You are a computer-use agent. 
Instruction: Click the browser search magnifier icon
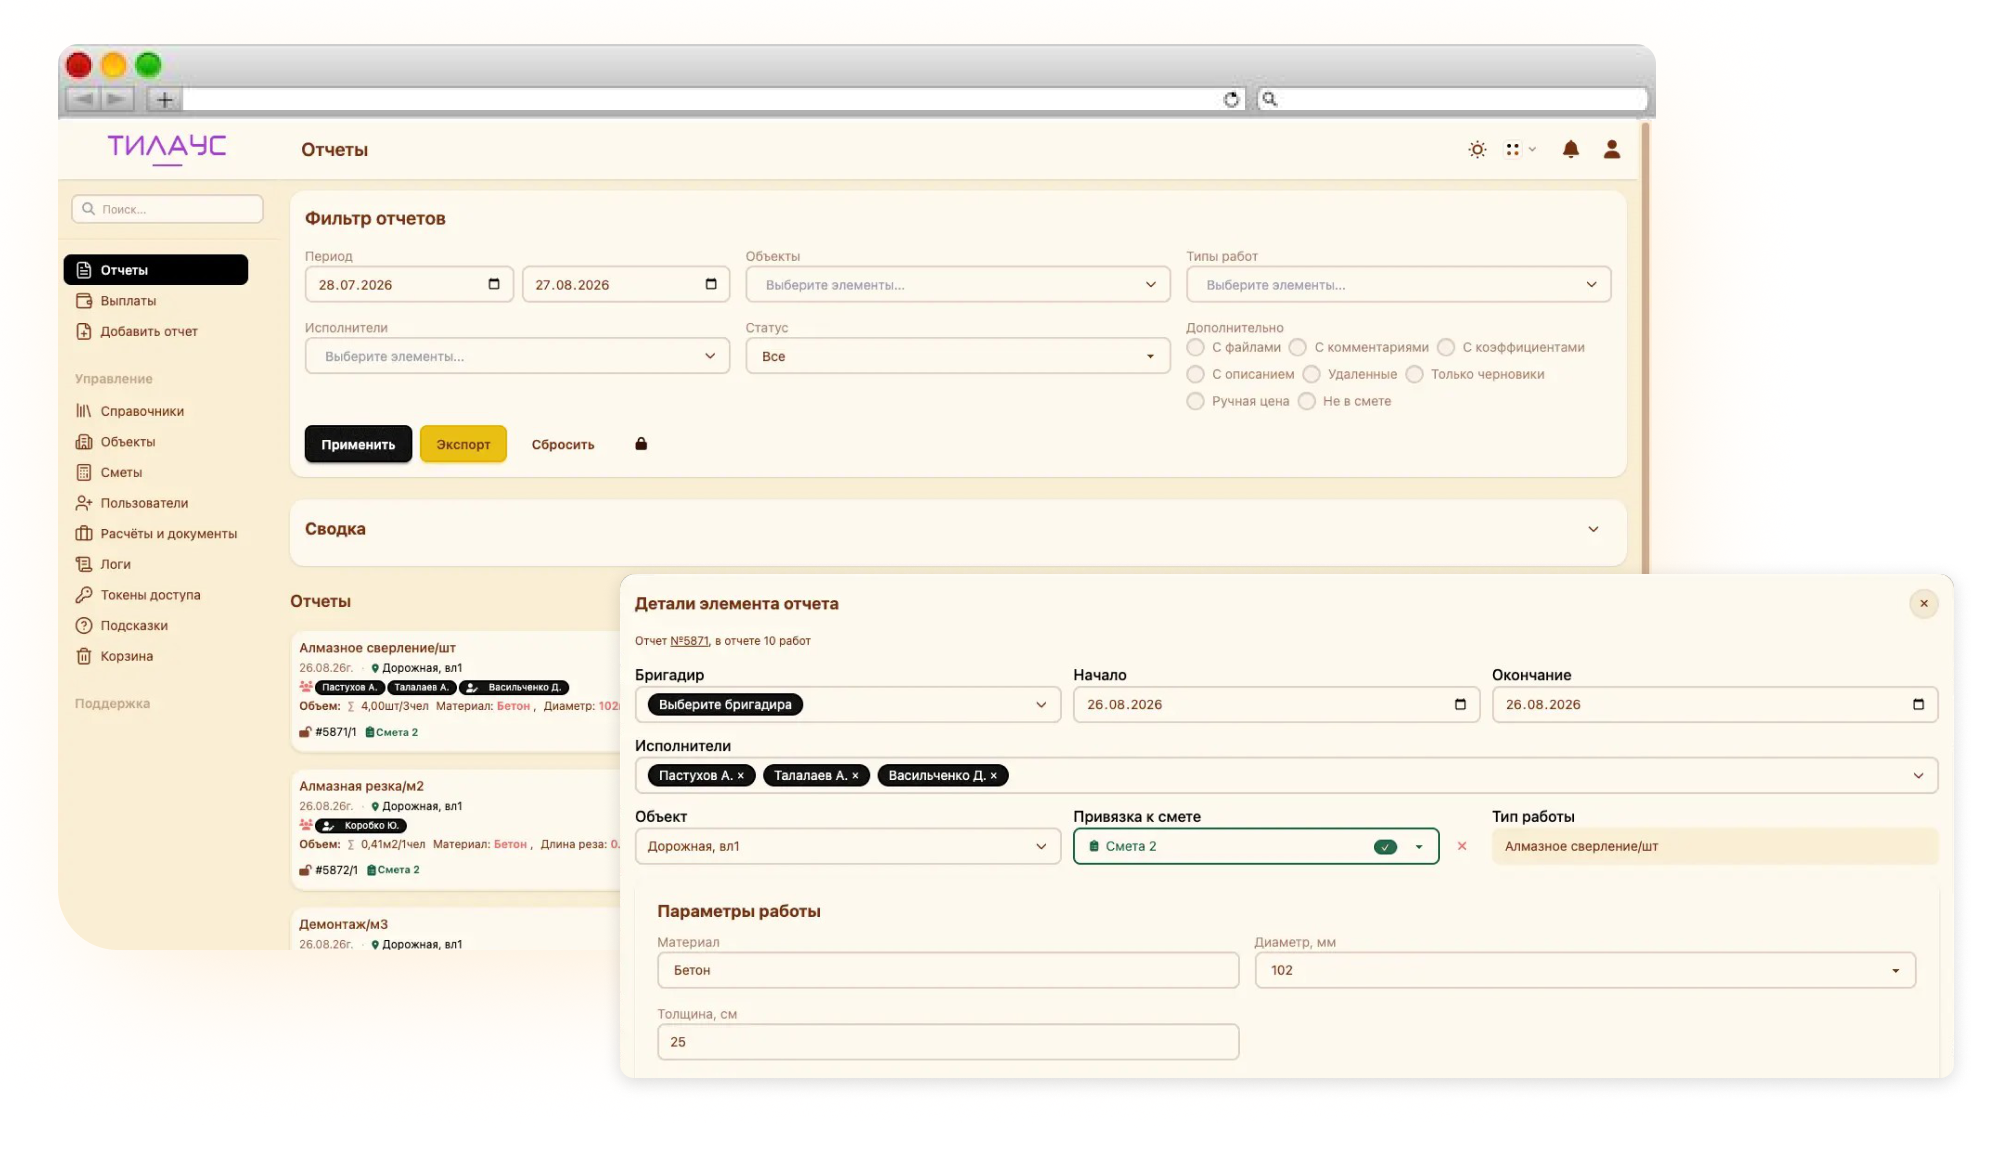point(1270,99)
